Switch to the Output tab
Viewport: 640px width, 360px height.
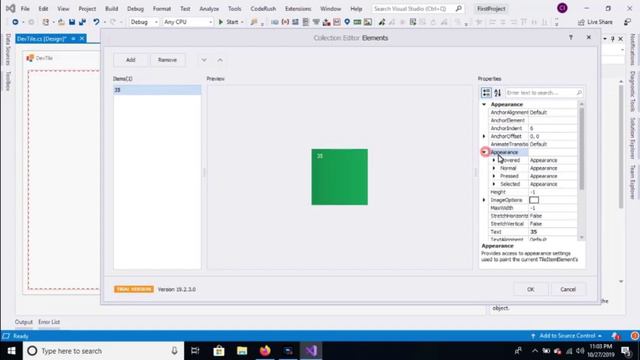click(x=24, y=322)
